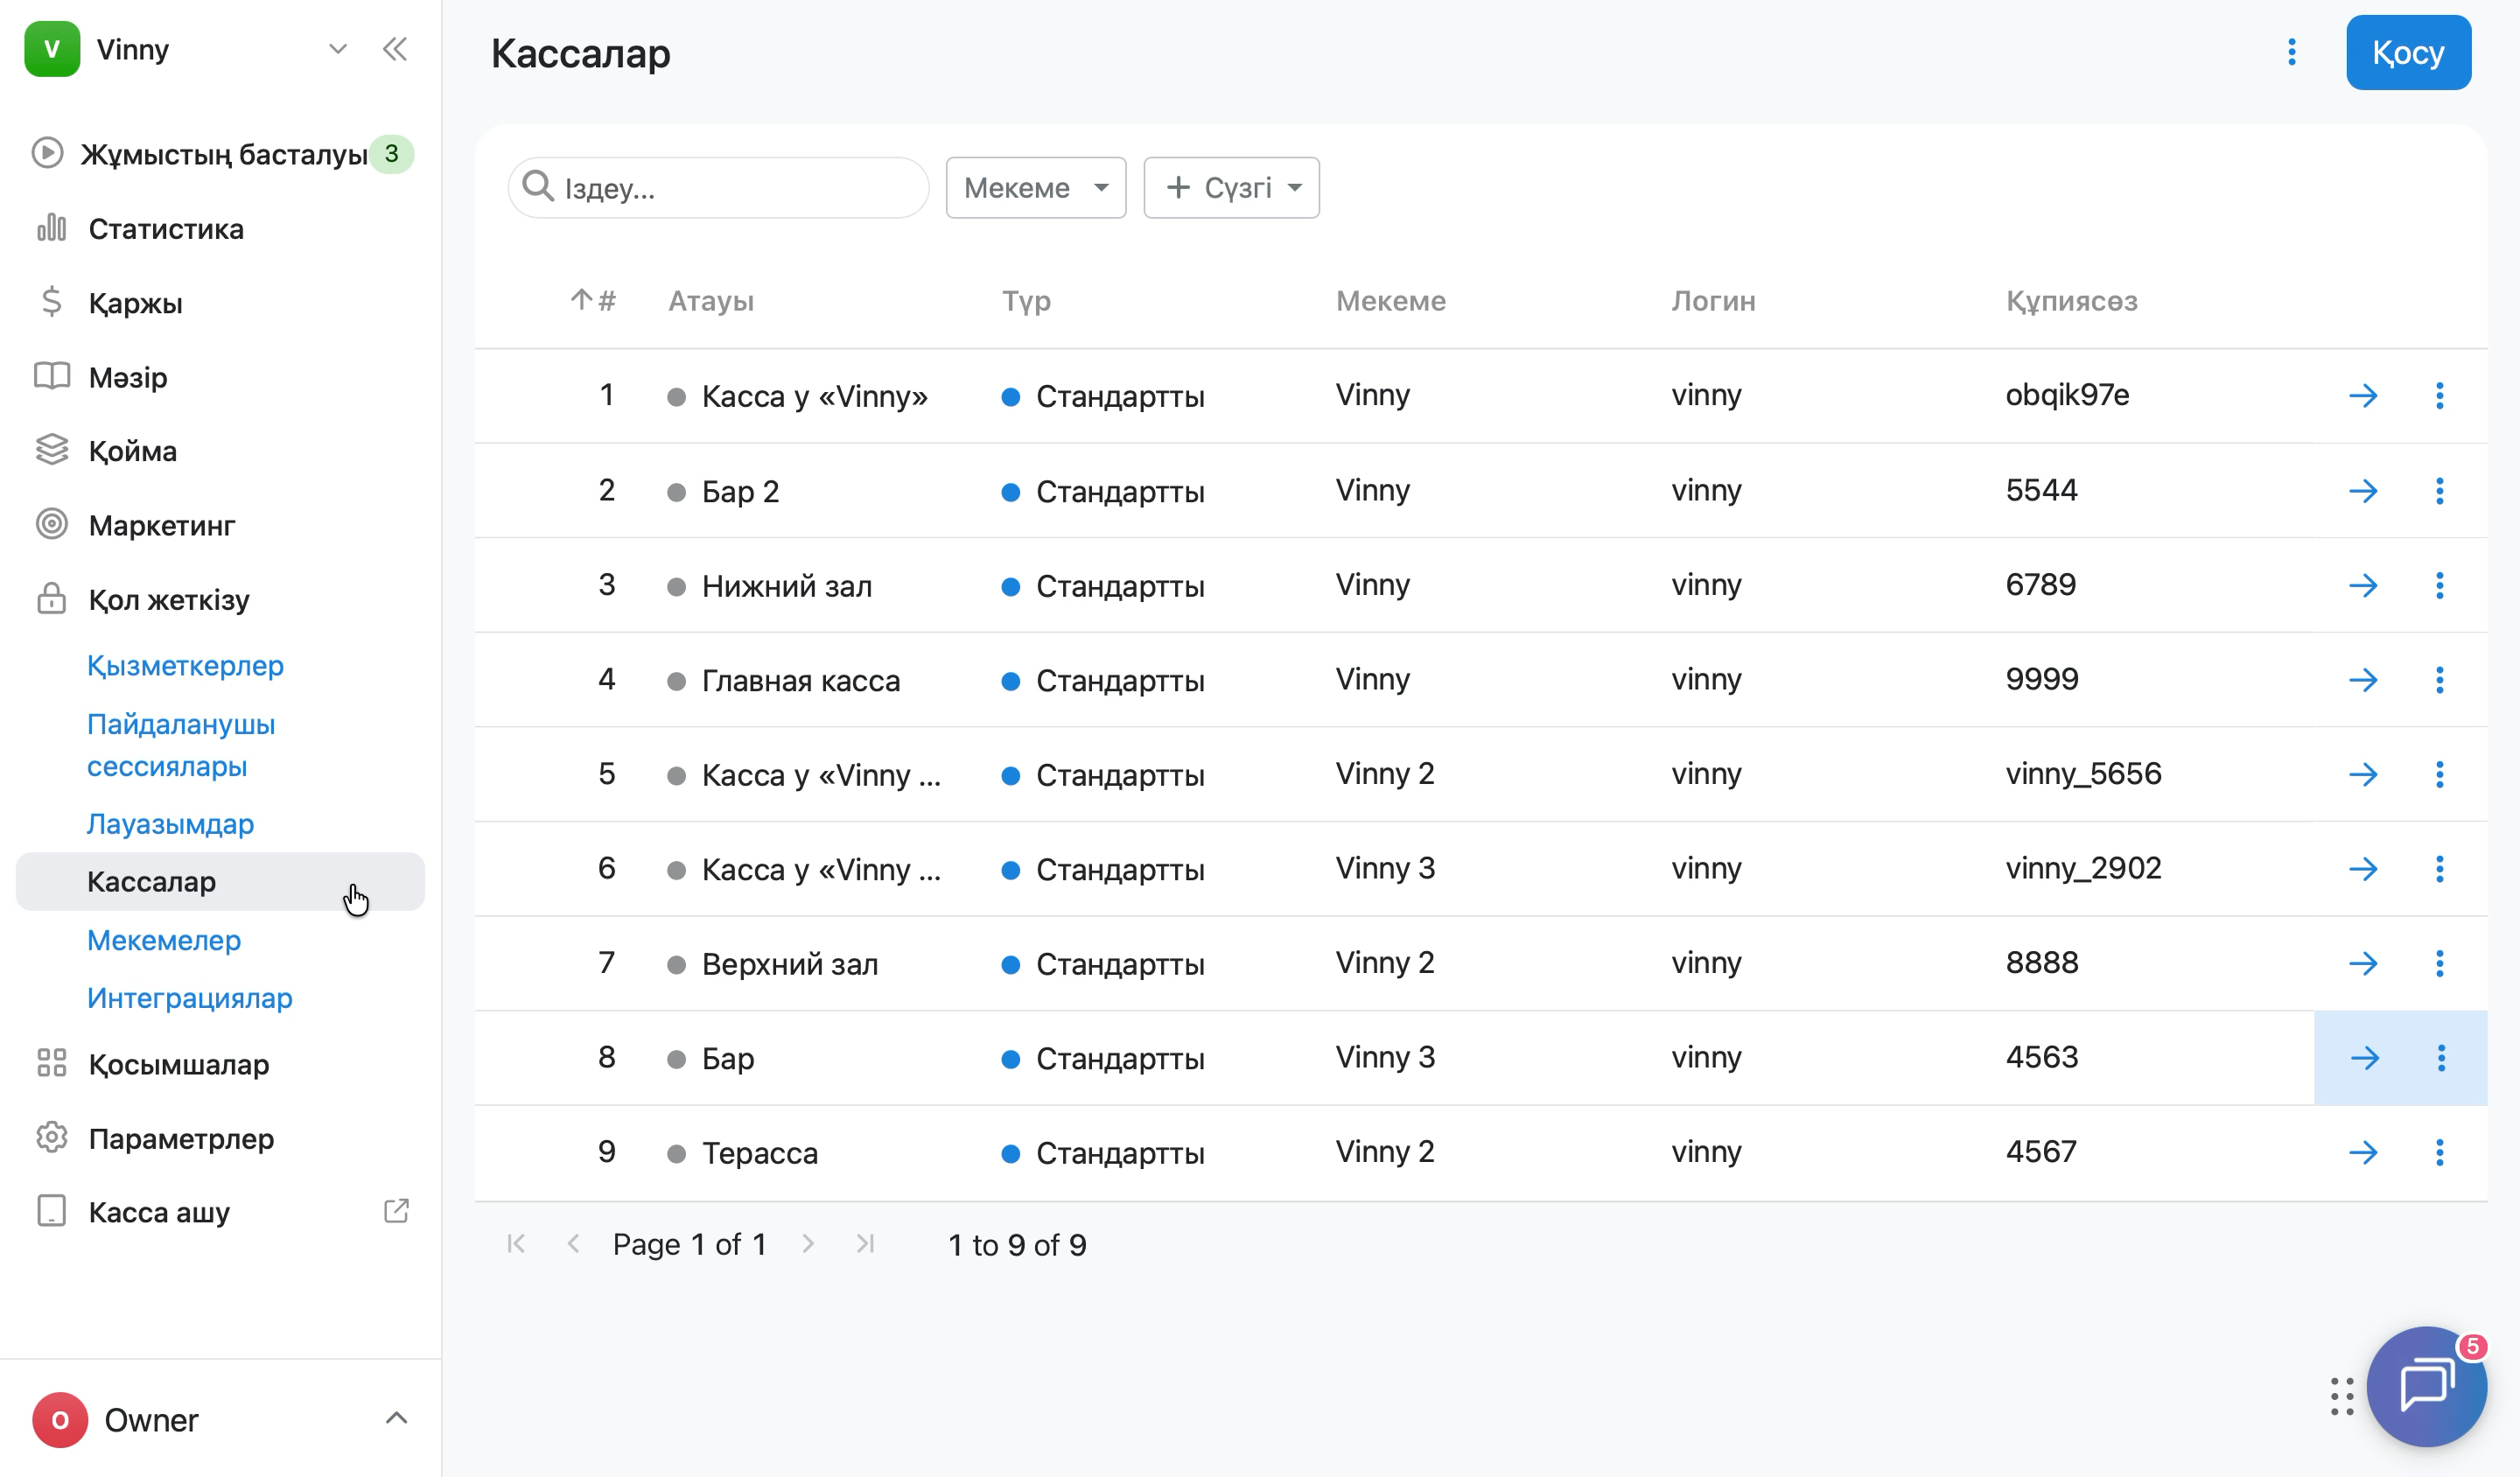
Task: Click the arrow for Терасса row
Action: (2363, 1152)
